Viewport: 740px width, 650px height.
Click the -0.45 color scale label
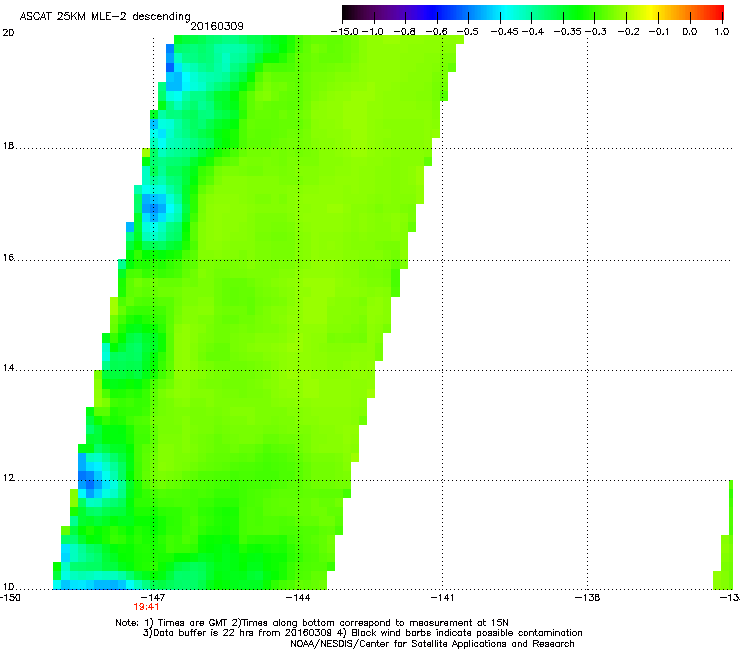[505, 32]
